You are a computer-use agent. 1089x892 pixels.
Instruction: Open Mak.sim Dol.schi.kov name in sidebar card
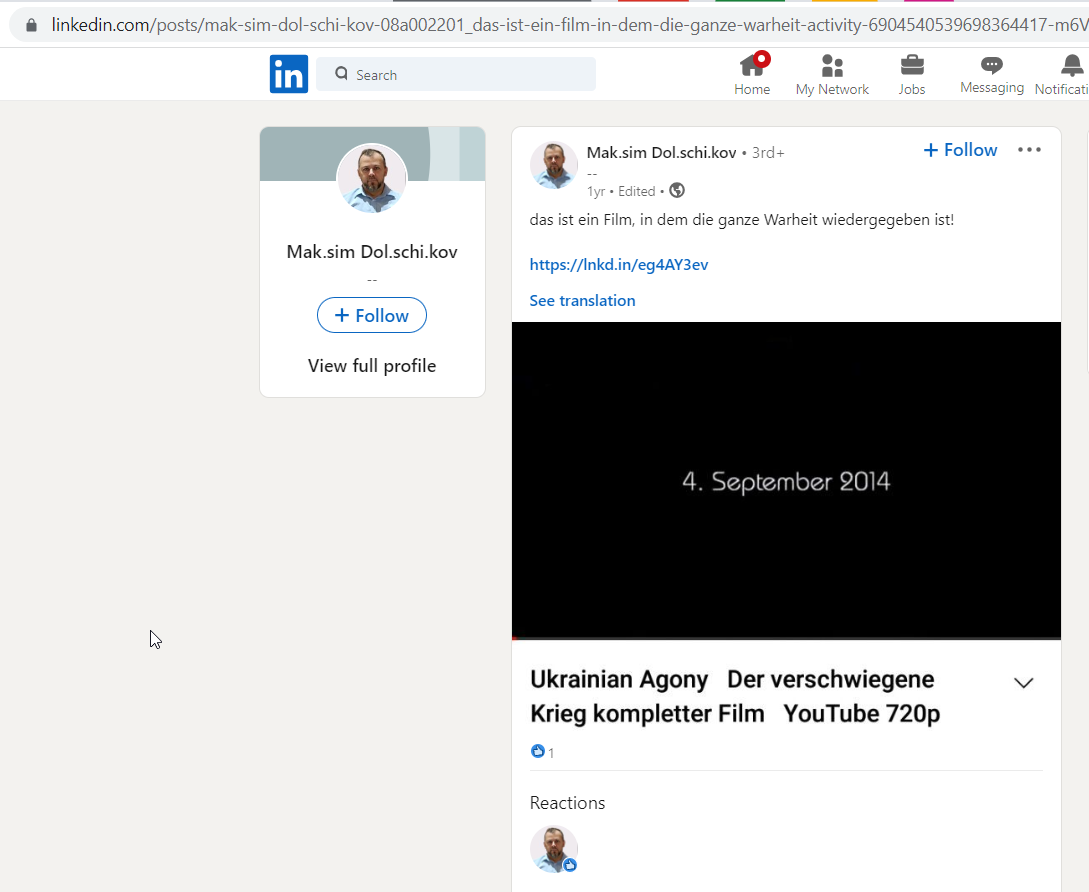(372, 251)
